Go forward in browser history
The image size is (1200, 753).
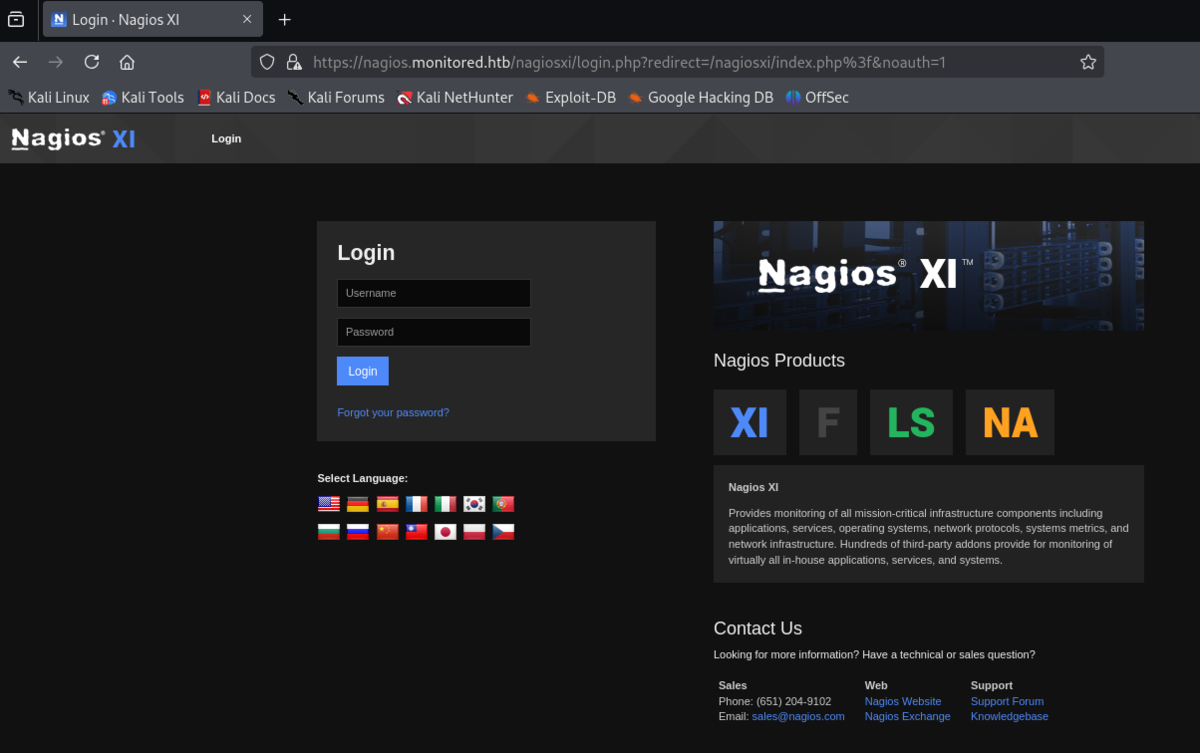(56, 62)
